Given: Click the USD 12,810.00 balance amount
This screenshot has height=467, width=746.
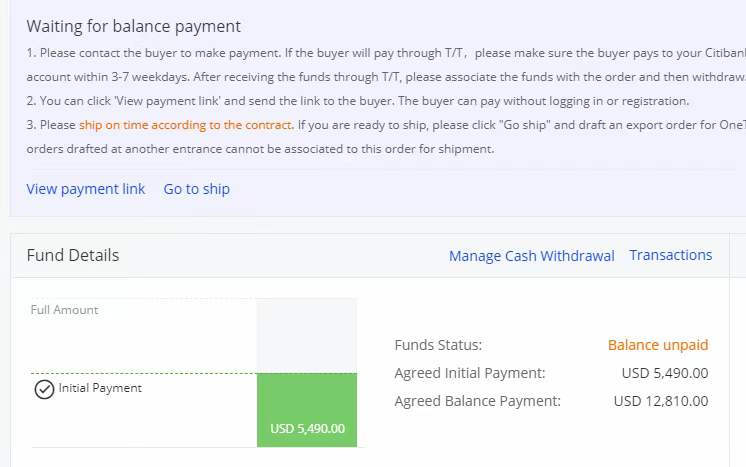Looking at the screenshot, I should click(x=661, y=401).
